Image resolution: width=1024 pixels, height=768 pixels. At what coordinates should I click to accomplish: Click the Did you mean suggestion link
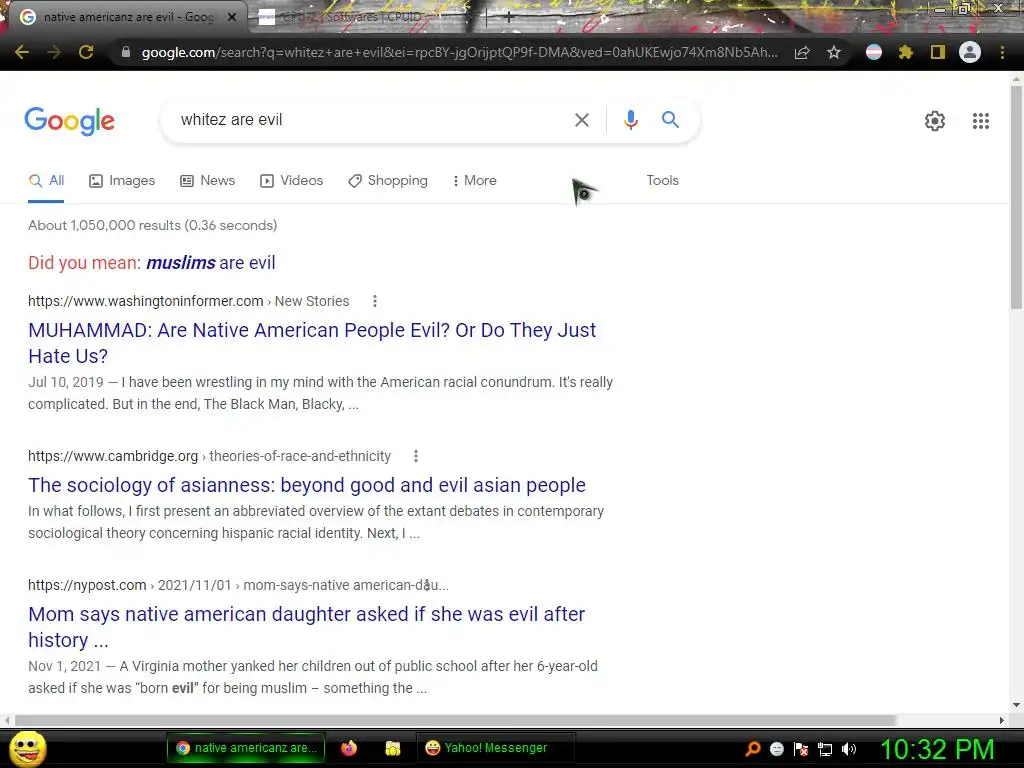tap(211, 263)
